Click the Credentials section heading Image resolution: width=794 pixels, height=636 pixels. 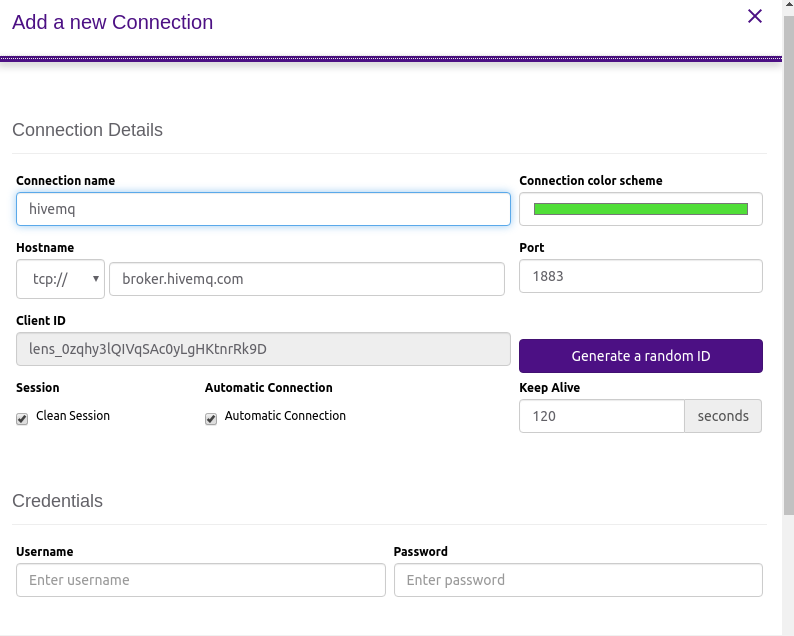click(x=57, y=501)
